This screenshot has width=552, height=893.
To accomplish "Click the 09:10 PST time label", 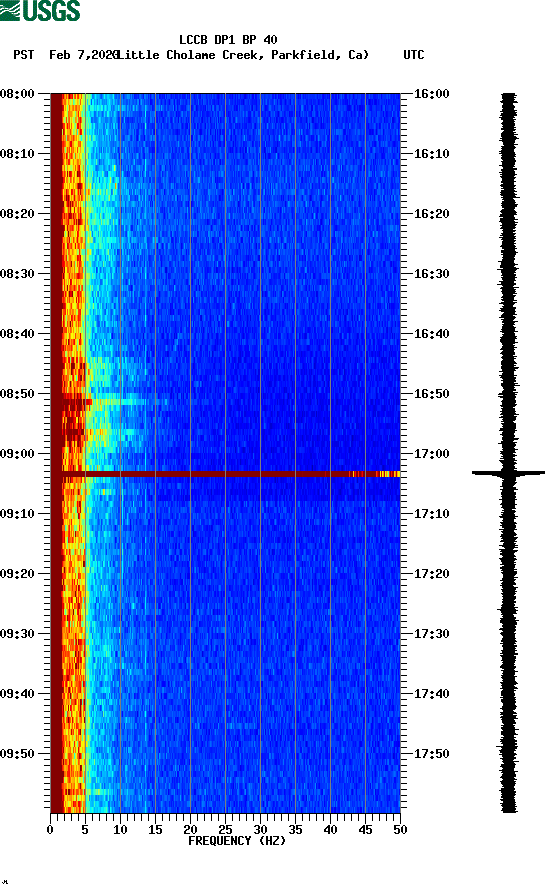I will 18,514.
